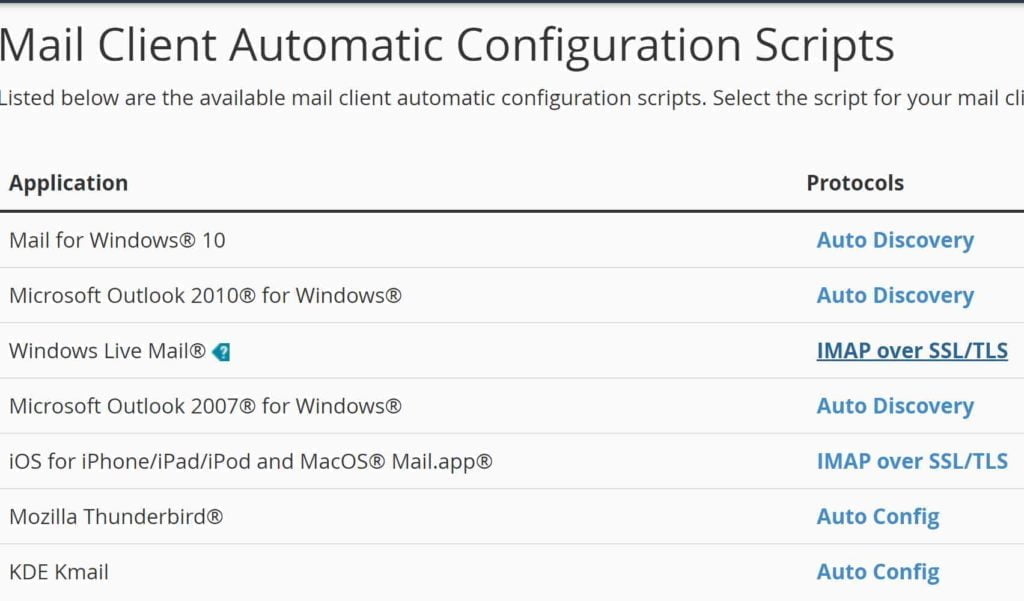
Task: Select the Microsoft Outlook 2010 for Windows label
Action: (205, 296)
